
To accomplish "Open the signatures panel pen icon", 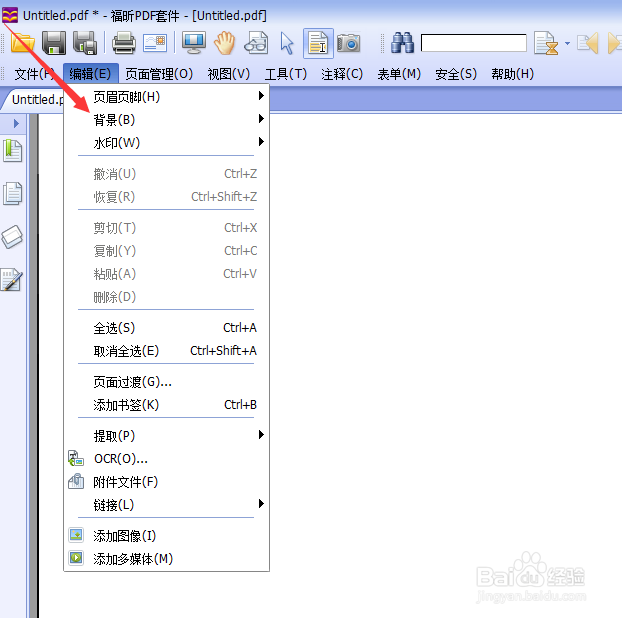I will (x=12, y=280).
